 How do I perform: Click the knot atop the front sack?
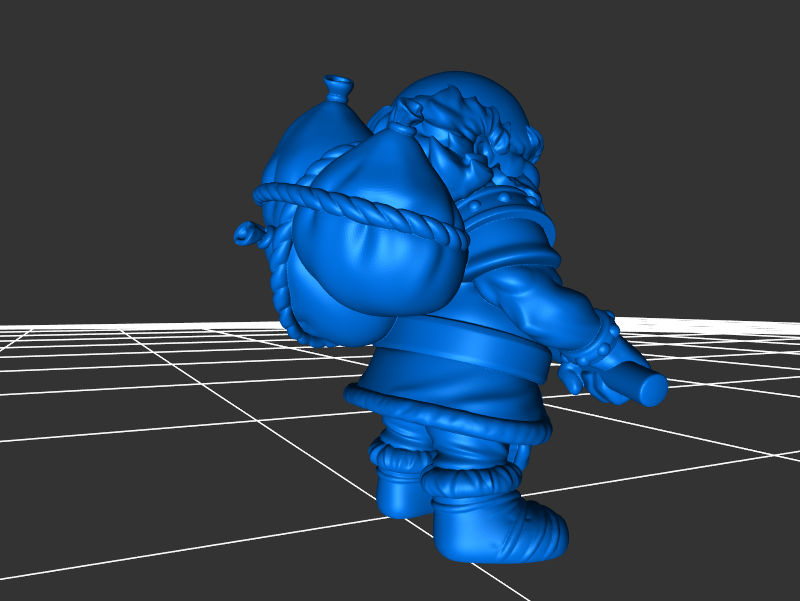[403, 126]
